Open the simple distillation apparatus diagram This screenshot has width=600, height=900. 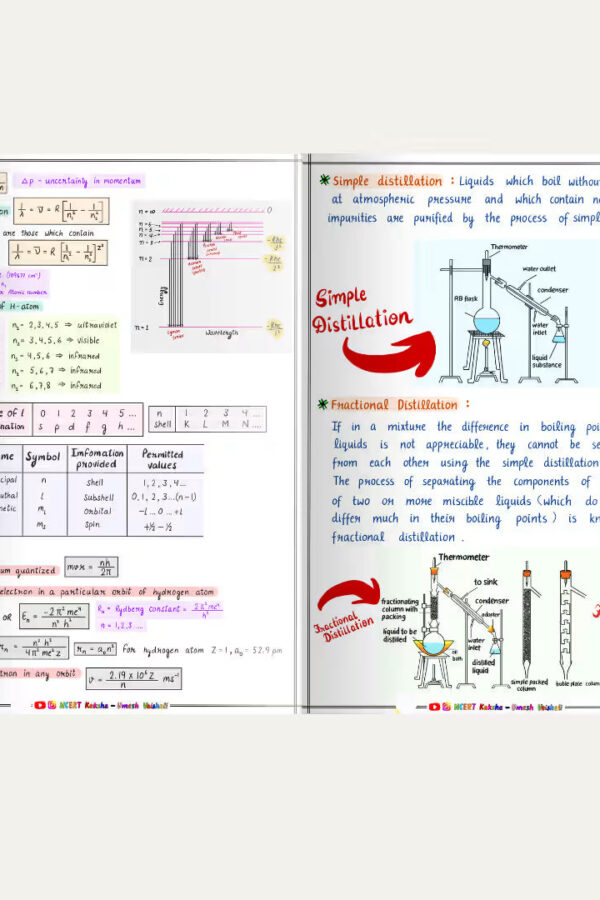click(508, 313)
